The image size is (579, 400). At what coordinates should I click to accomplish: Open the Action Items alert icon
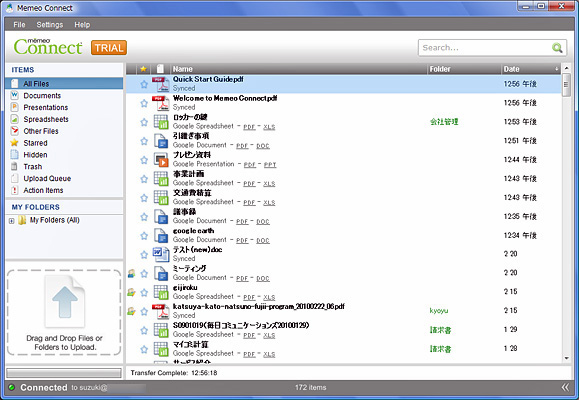[x=14, y=190]
